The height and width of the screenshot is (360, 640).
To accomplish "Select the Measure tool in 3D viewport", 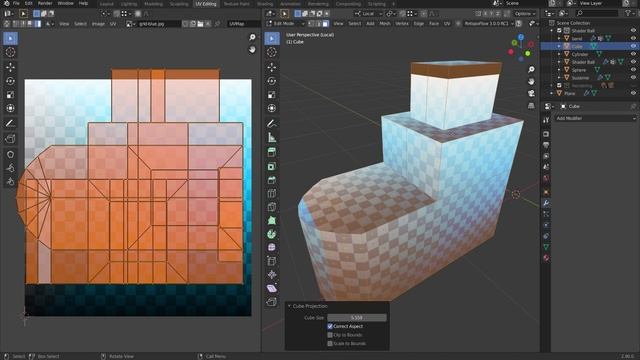I will point(272,138).
